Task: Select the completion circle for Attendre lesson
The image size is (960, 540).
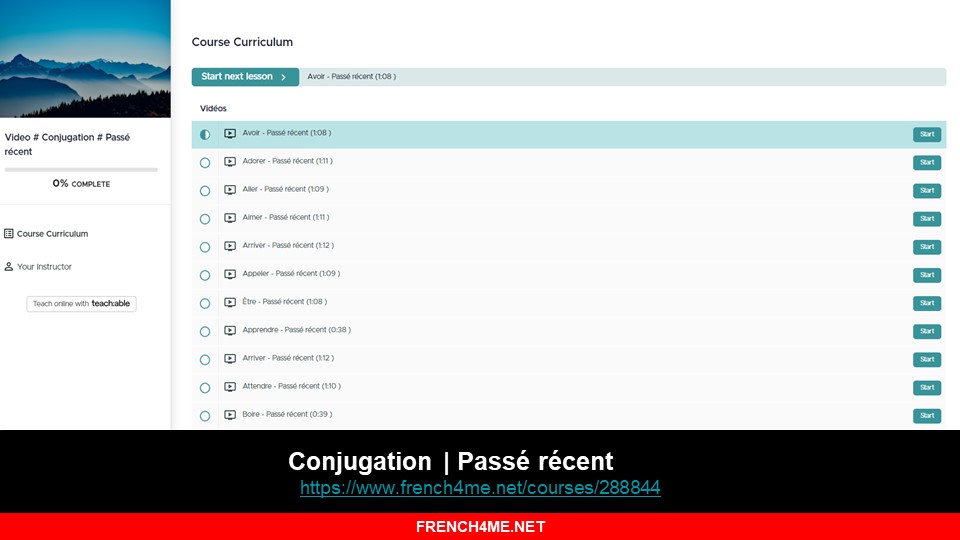Action: pyautogui.click(x=205, y=387)
